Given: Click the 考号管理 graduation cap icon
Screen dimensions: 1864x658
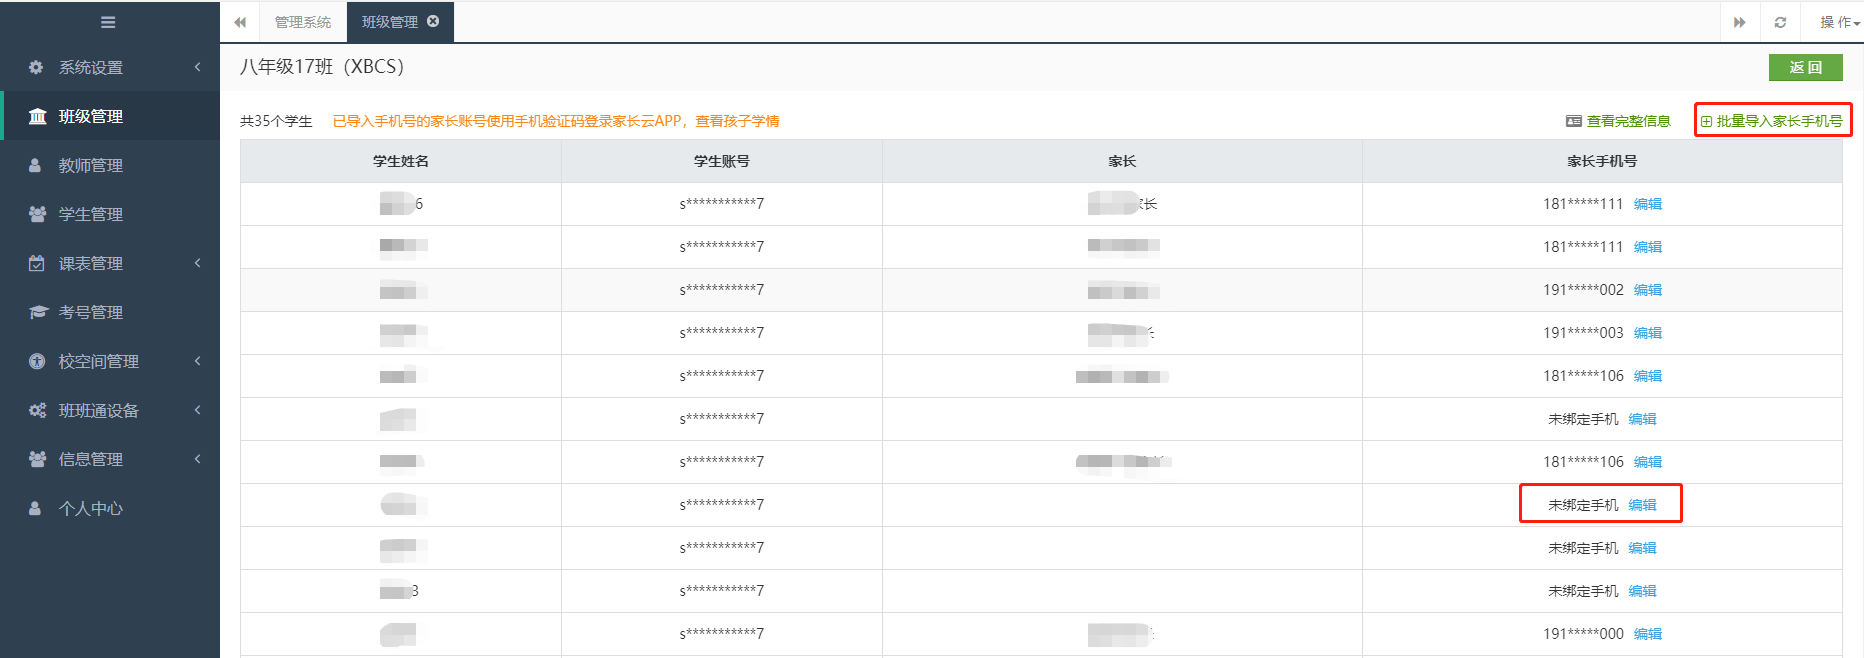Looking at the screenshot, I should 37,312.
